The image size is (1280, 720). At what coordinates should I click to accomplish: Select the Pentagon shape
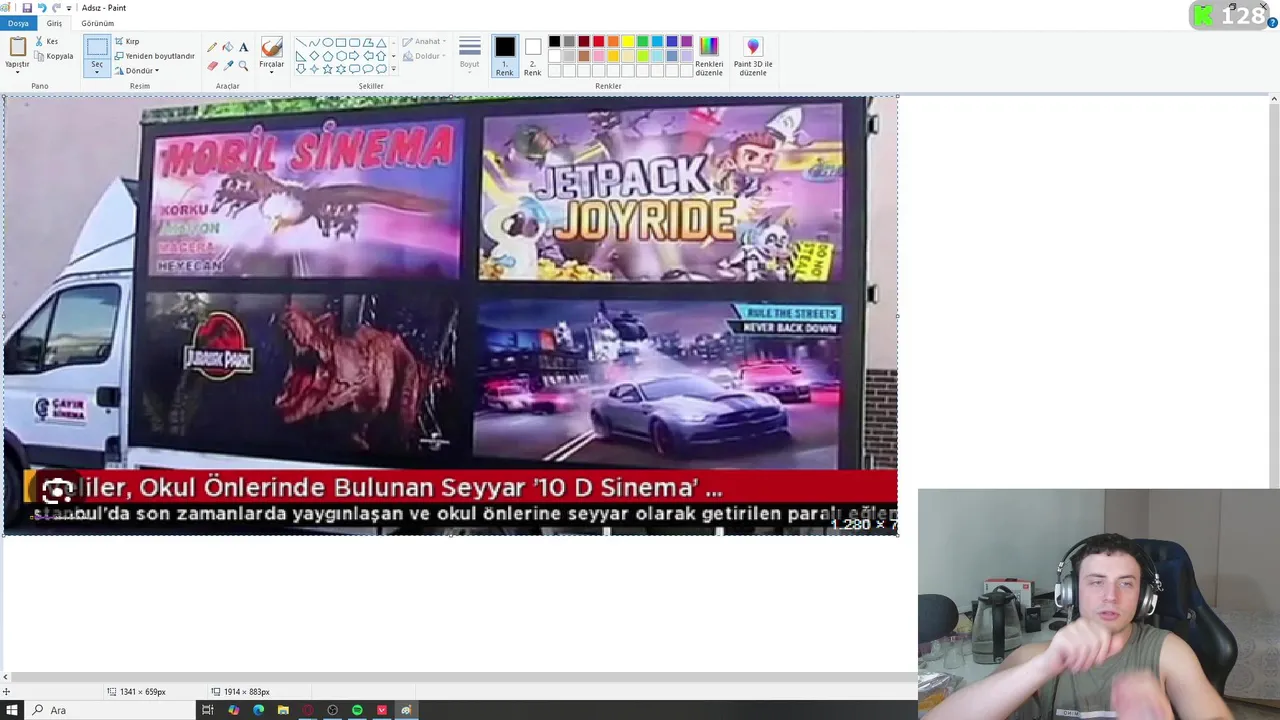click(x=328, y=56)
